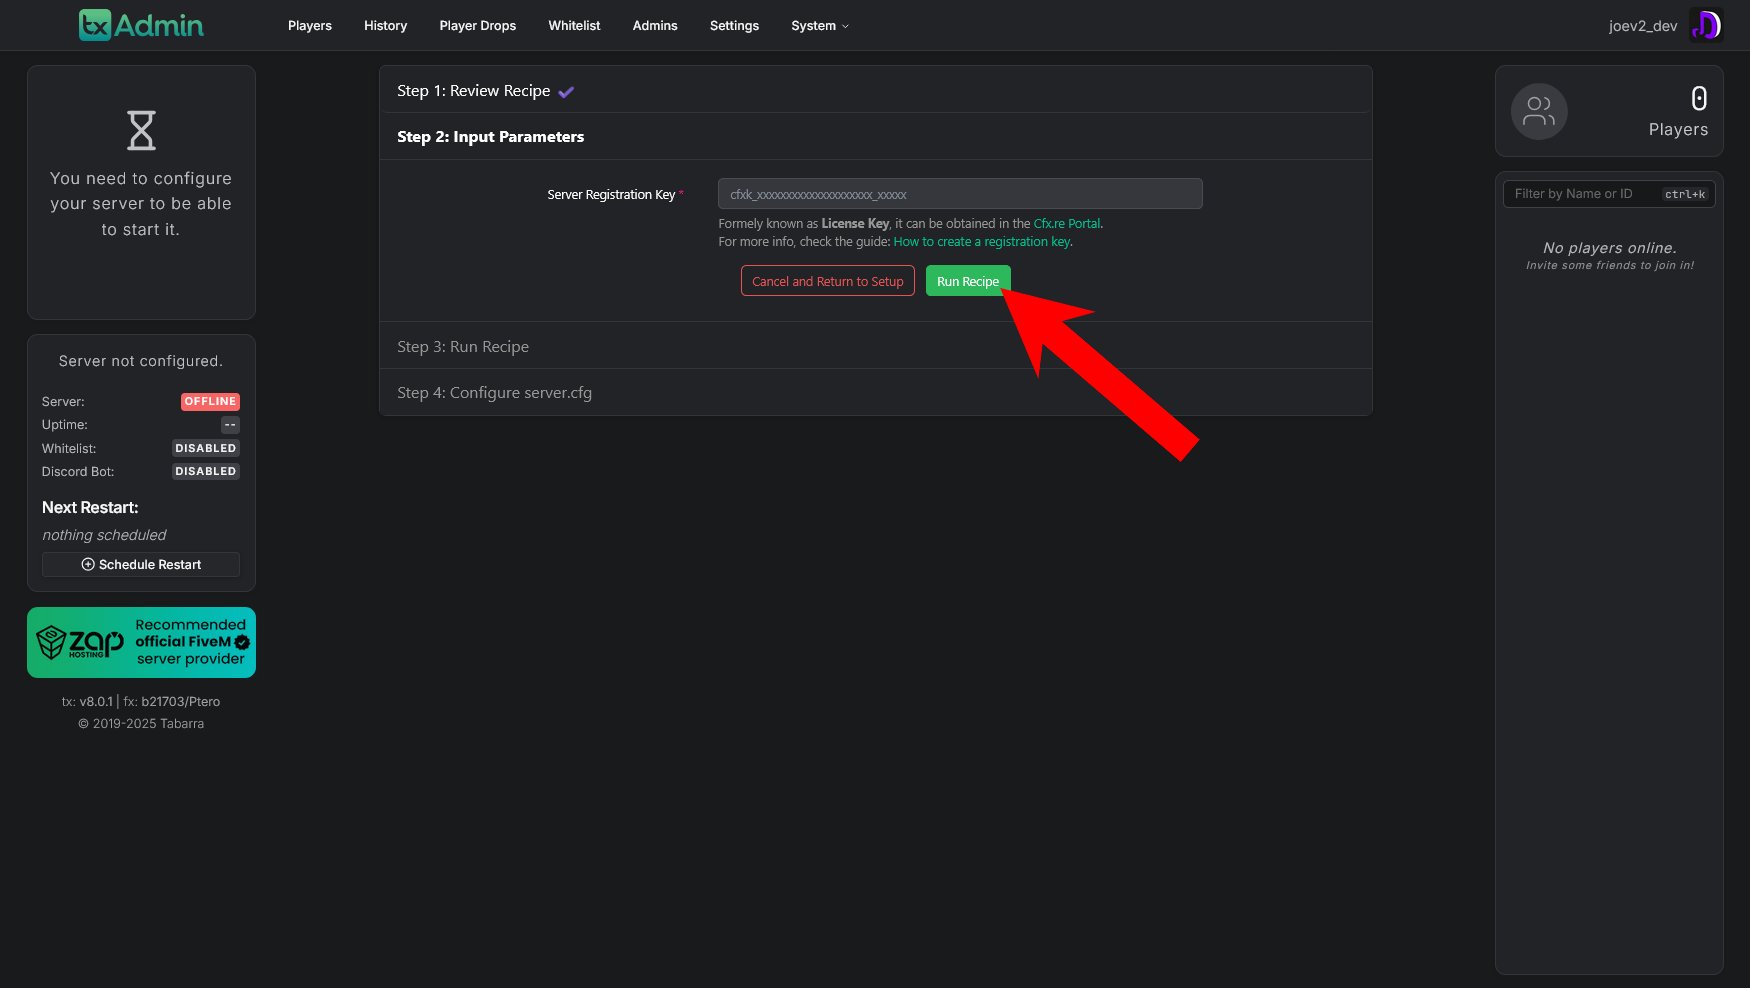Click the hourglass icon

141,130
